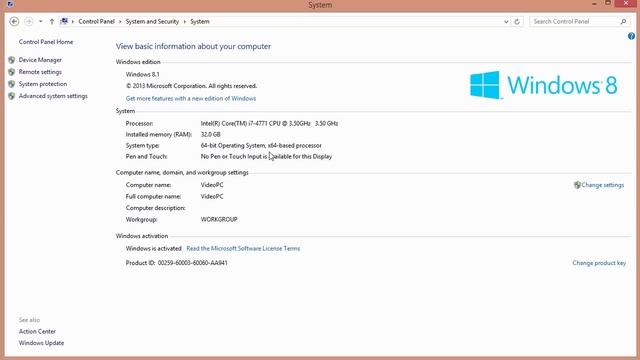This screenshot has width=640, height=360.
Task: Click the Windows 8 logo
Action: tap(544, 85)
